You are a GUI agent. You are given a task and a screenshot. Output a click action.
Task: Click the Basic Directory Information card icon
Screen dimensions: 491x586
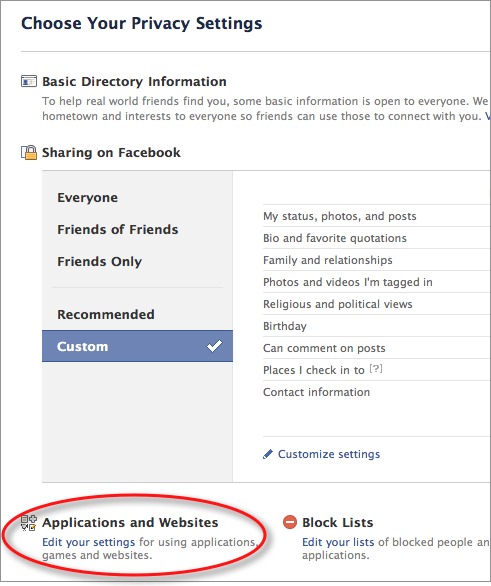(29, 81)
